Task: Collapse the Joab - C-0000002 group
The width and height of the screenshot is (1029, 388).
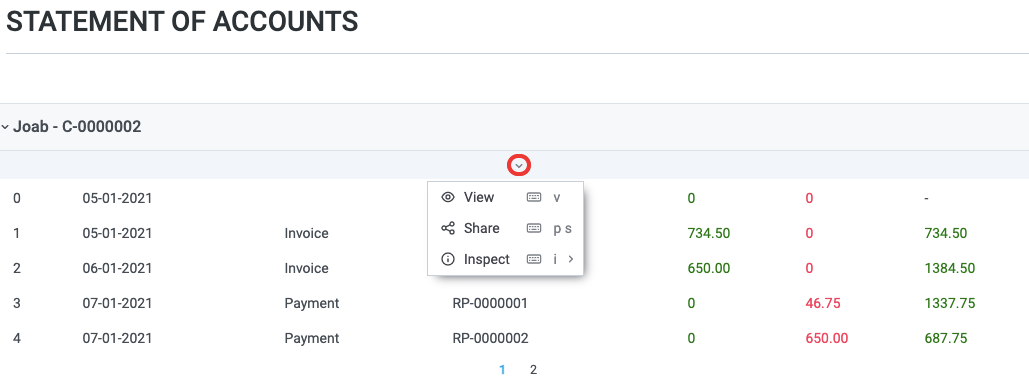Action: tap(5, 127)
